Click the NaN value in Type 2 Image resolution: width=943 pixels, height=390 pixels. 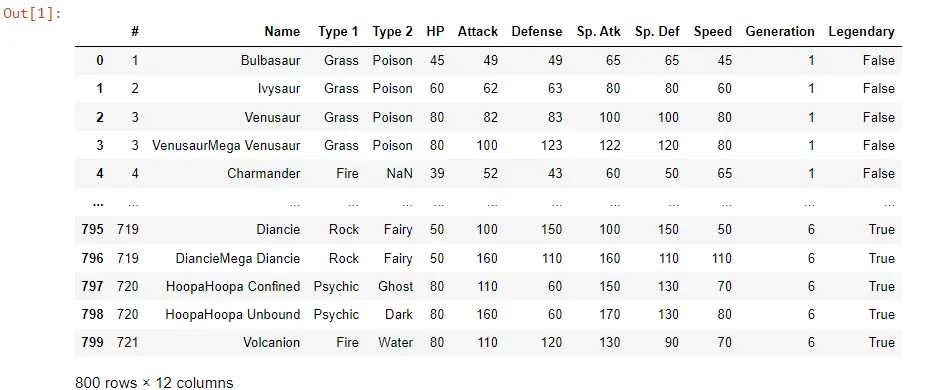[x=399, y=173]
